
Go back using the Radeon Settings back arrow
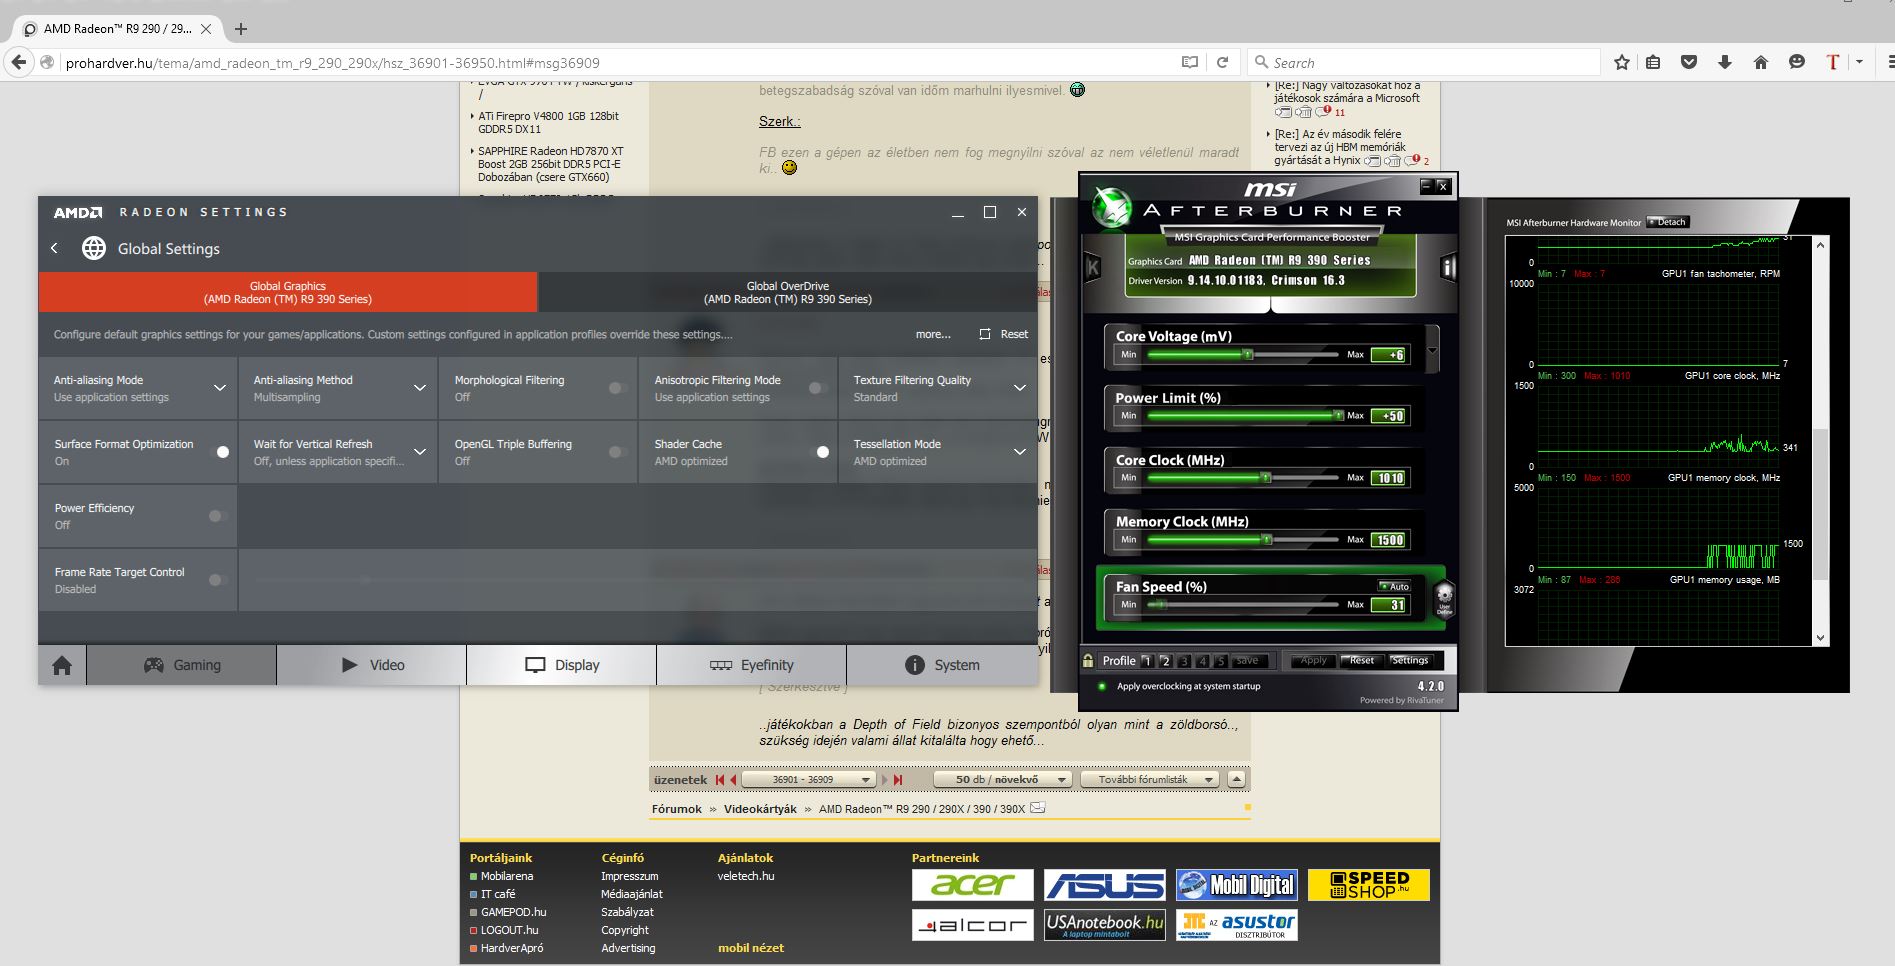[55, 248]
